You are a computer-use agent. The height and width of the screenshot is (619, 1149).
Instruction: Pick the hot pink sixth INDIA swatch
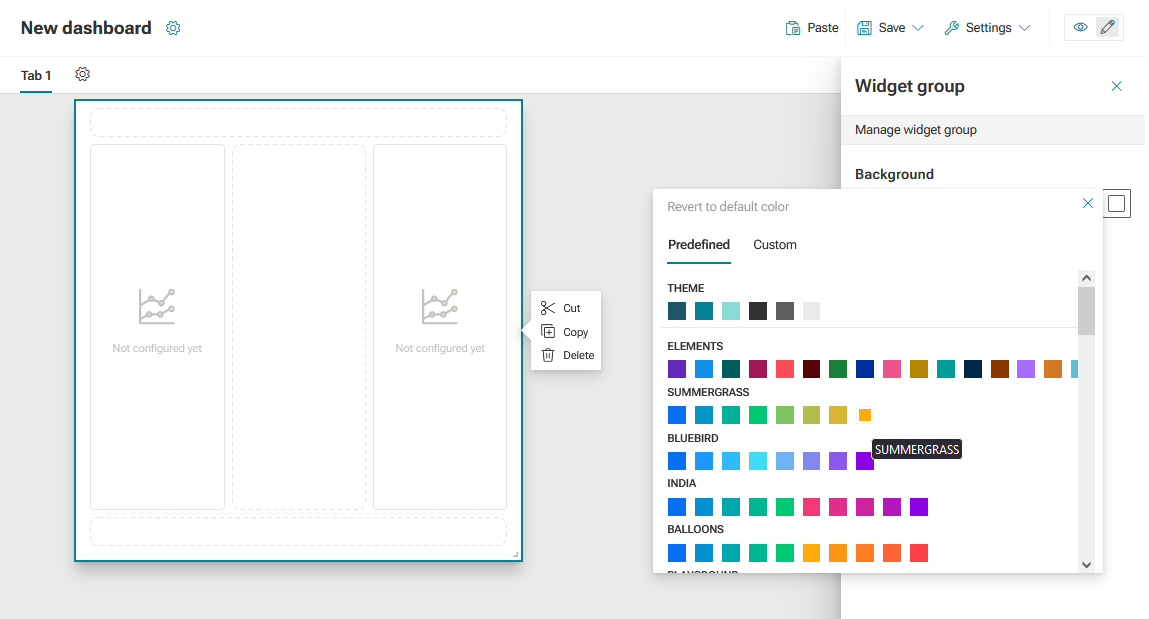tap(811, 507)
